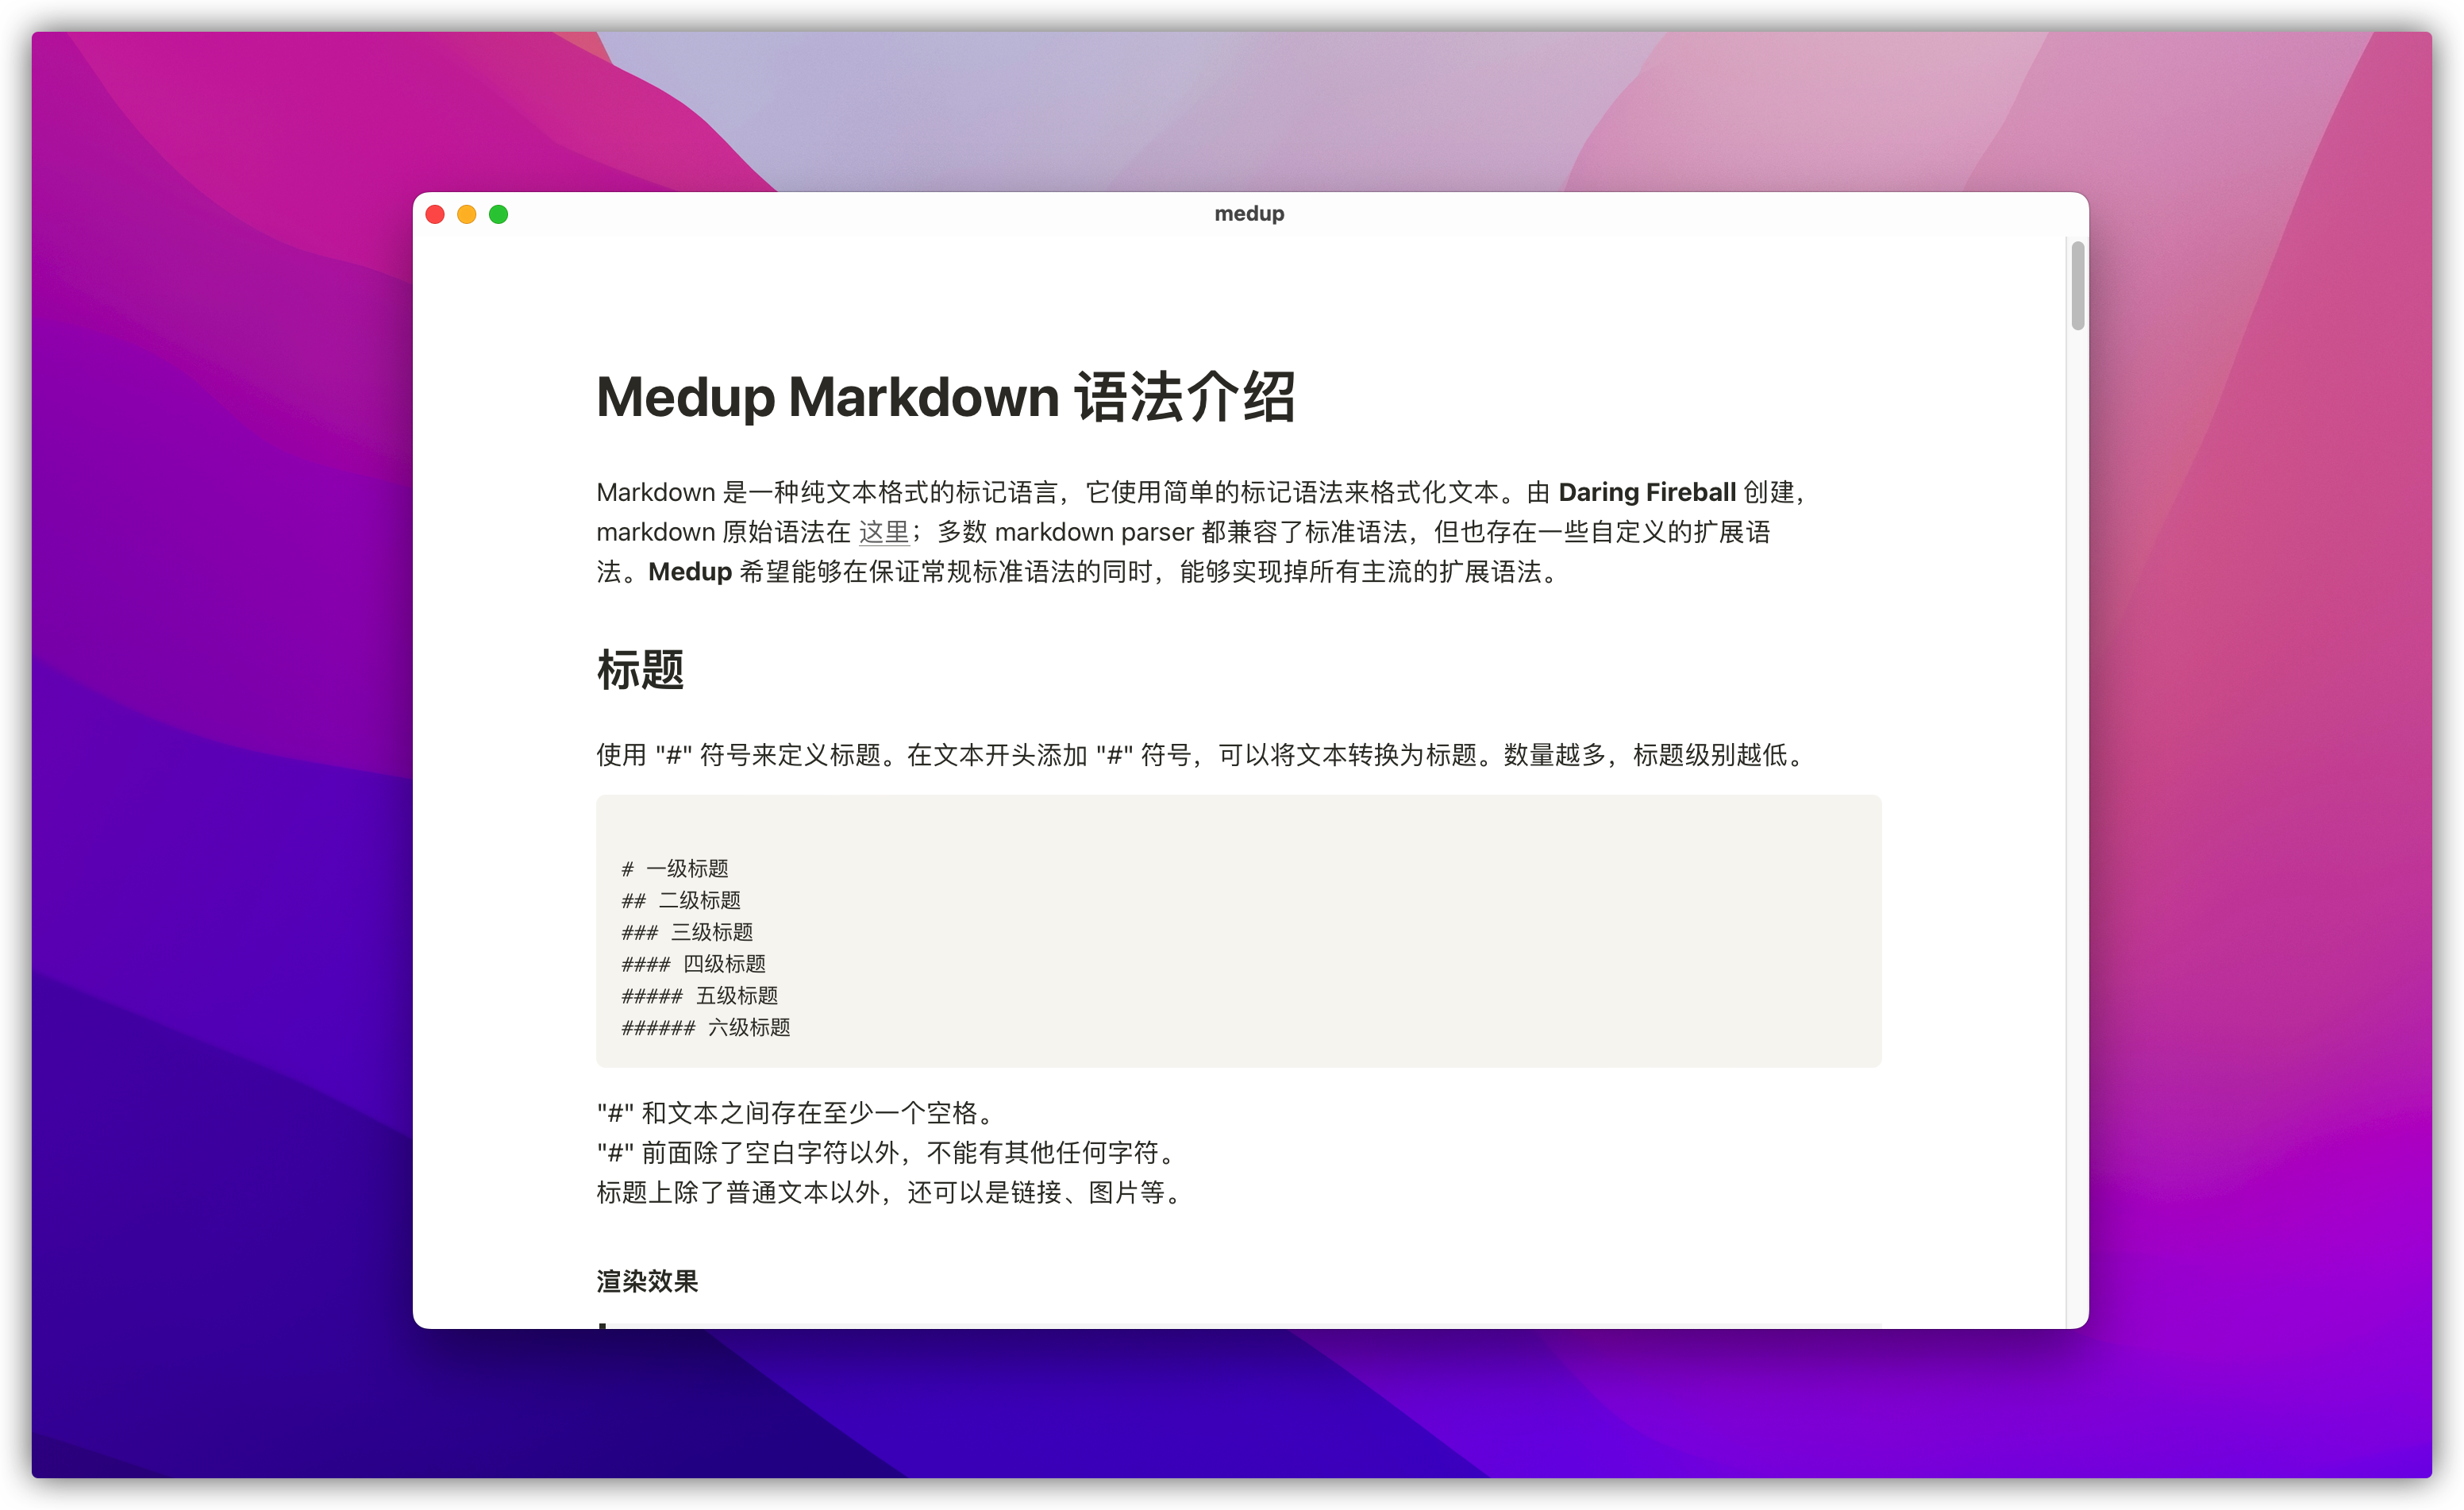Click the empty scrollbar track below the thumb
Viewport: 2464px width, 1510px height.
coord(2077,800)
